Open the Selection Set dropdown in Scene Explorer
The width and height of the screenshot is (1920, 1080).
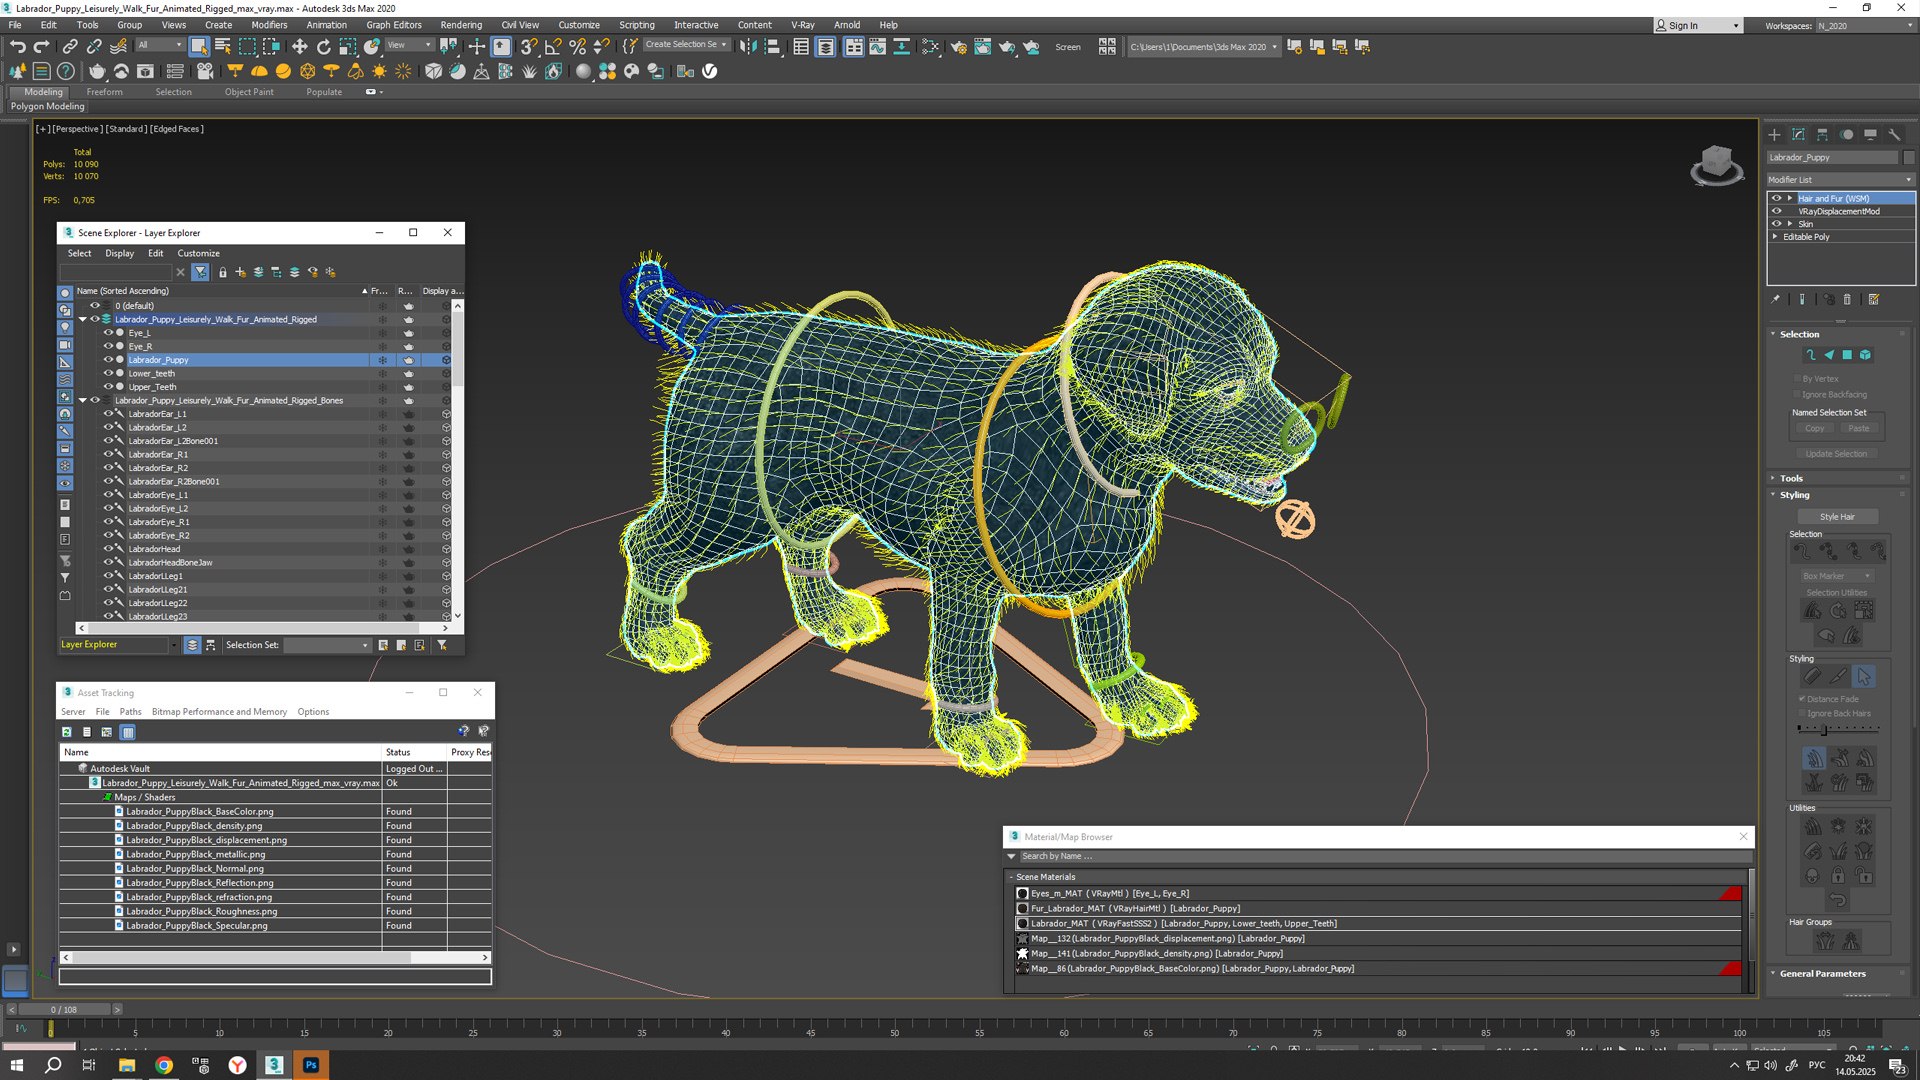(x=327, y=645)
